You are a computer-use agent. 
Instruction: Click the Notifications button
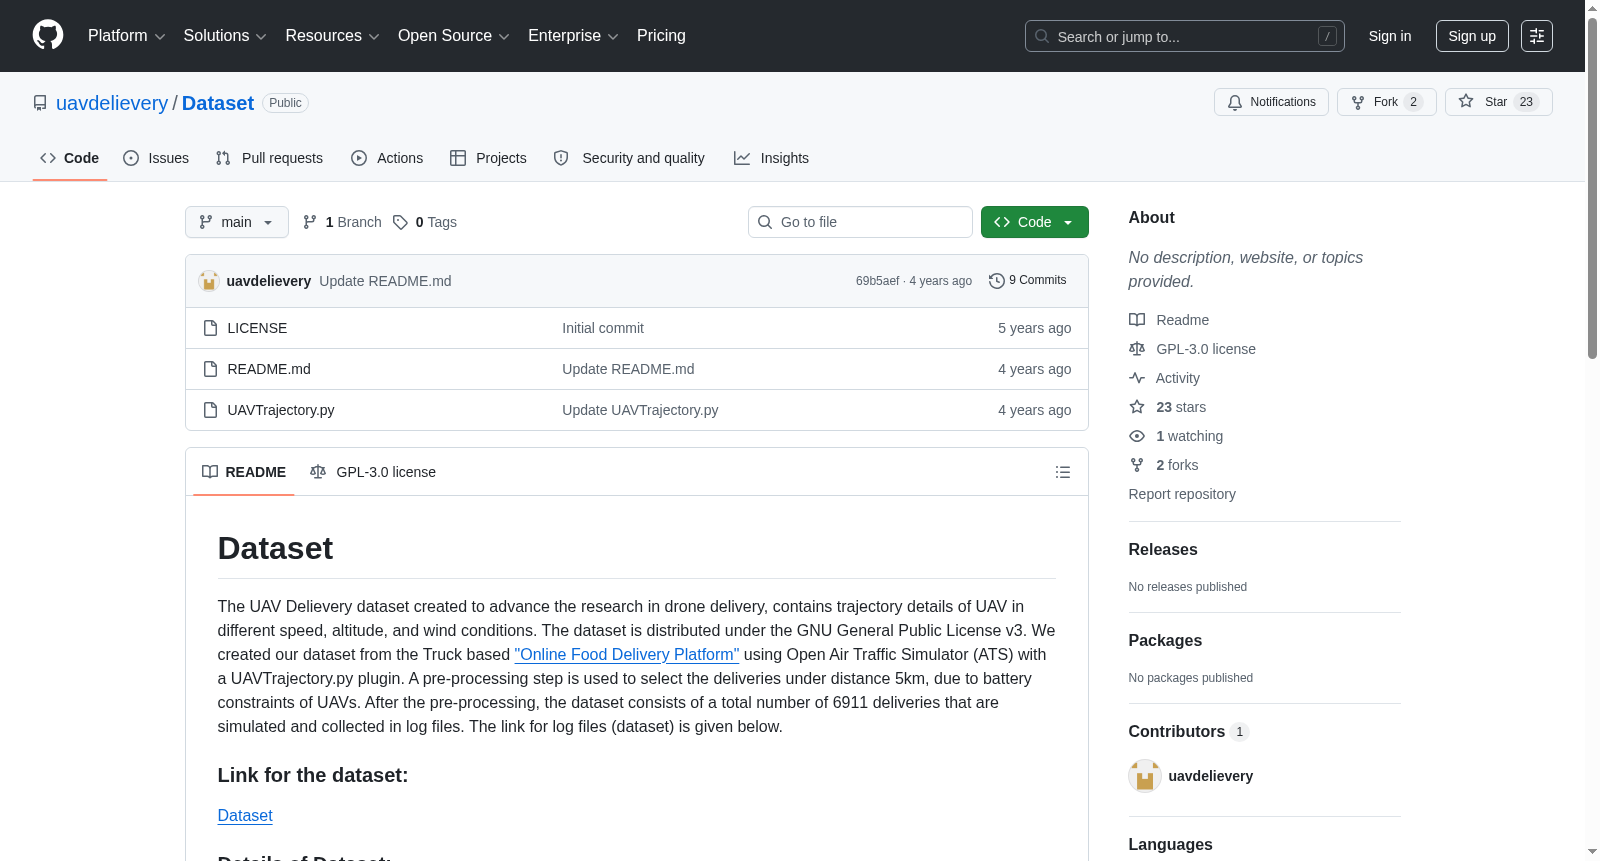pos(1271,102)
